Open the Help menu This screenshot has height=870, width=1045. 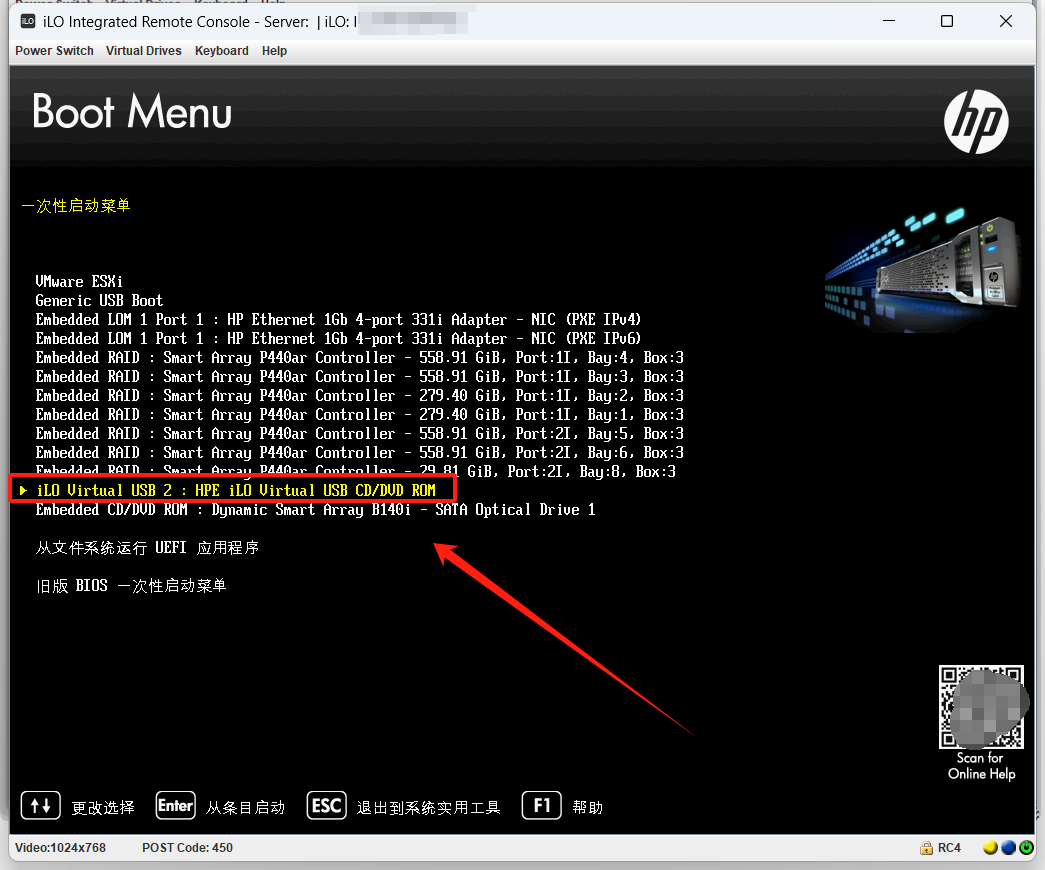coord(274,51)
